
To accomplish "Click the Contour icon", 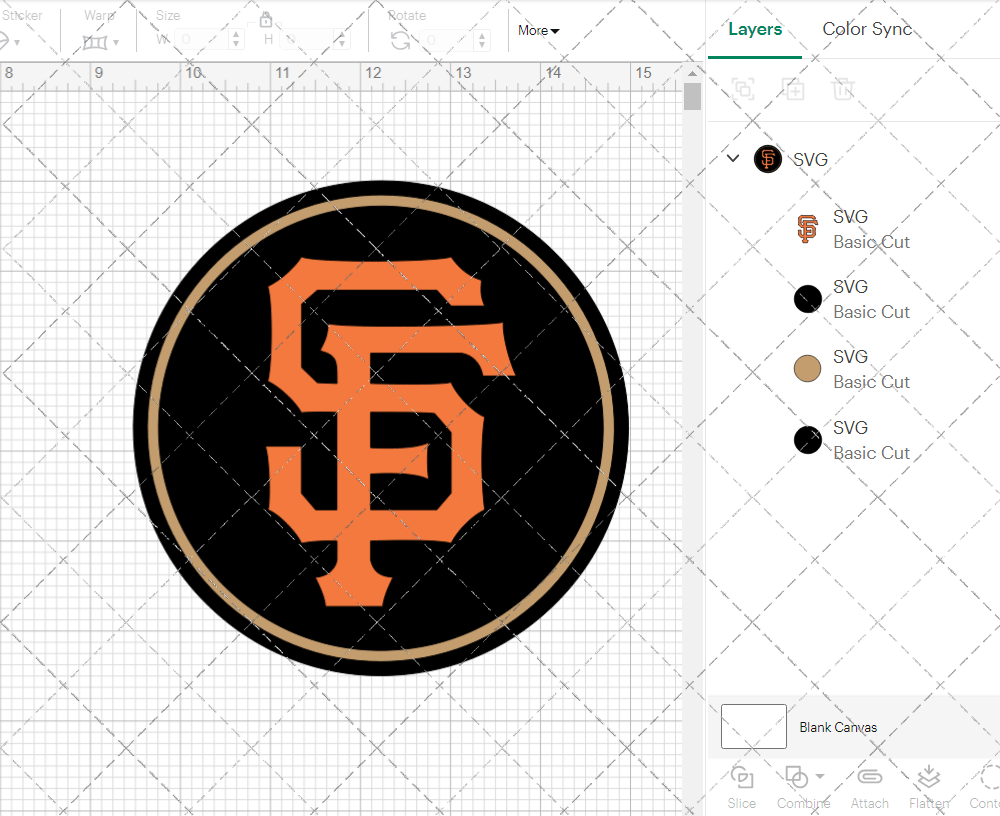I will [988, 778].
